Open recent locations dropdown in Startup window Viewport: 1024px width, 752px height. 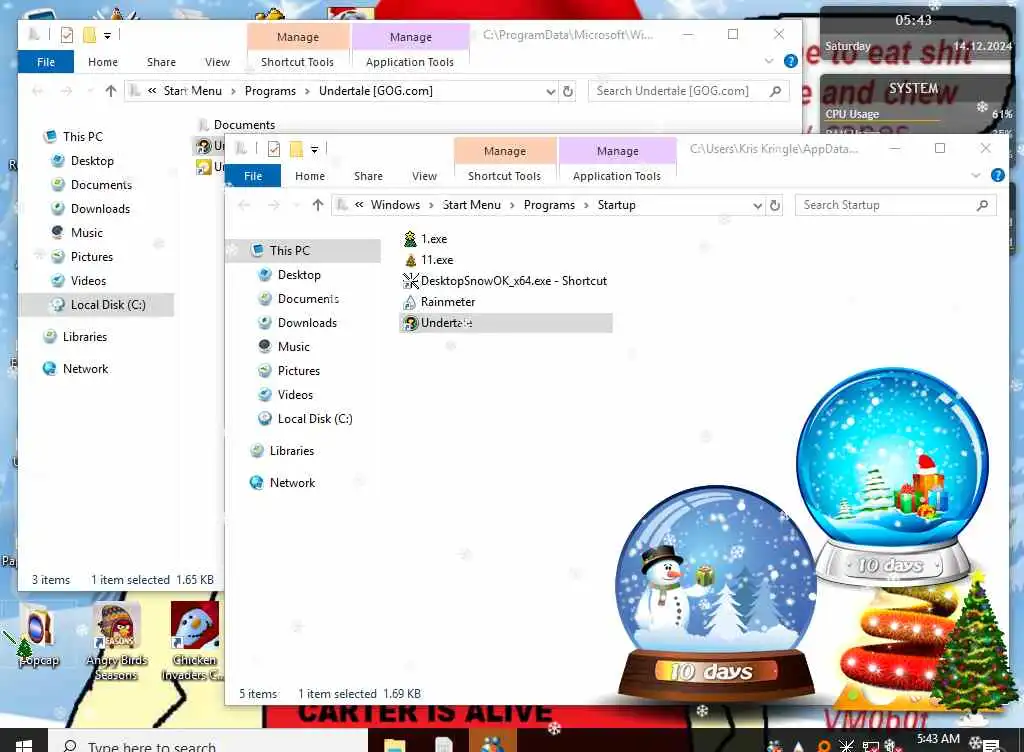pyautogui.click(x=296, y=205)
